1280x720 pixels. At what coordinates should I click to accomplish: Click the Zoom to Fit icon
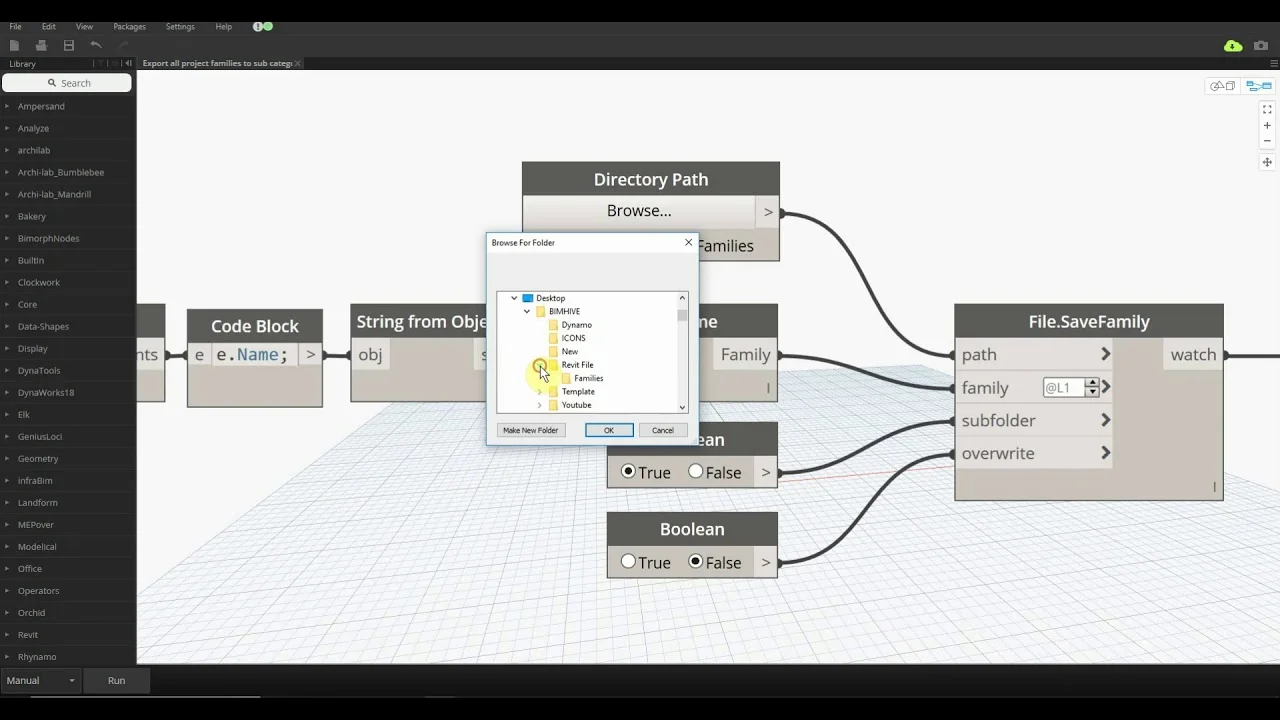tap(1267, 109)
